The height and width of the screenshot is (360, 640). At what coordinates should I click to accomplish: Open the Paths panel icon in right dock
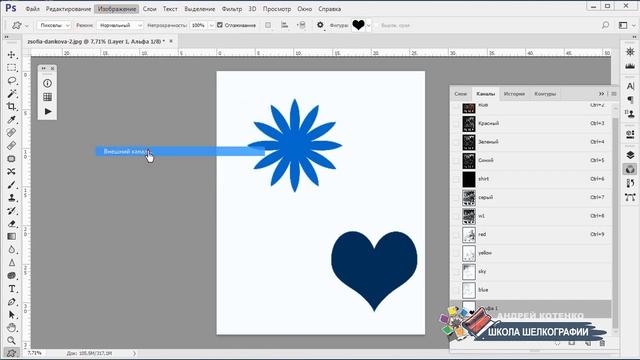pyautogui.click(x=630, y=198)
